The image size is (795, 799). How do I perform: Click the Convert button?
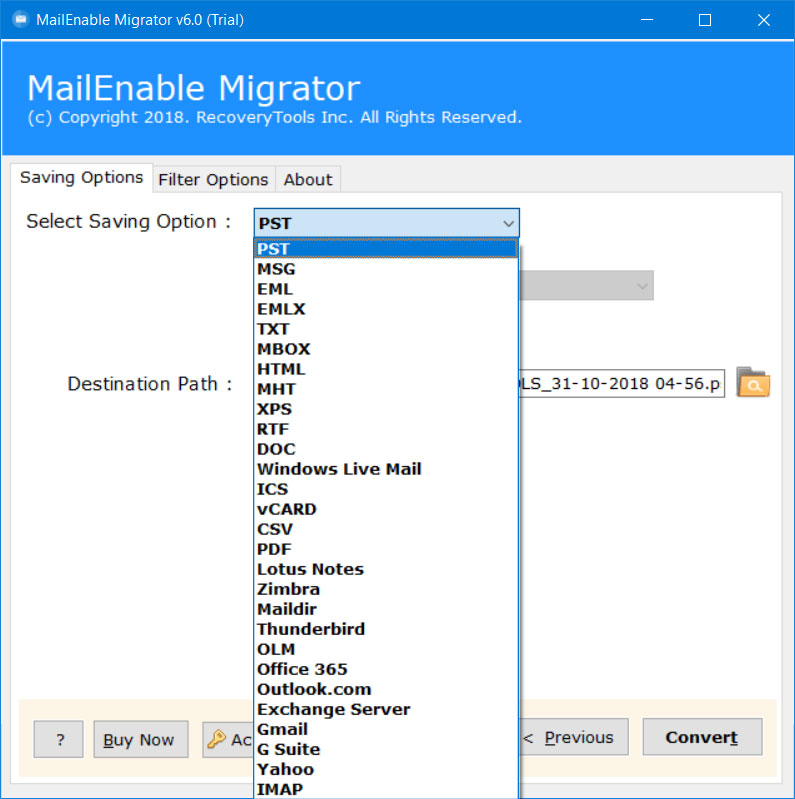702,737
